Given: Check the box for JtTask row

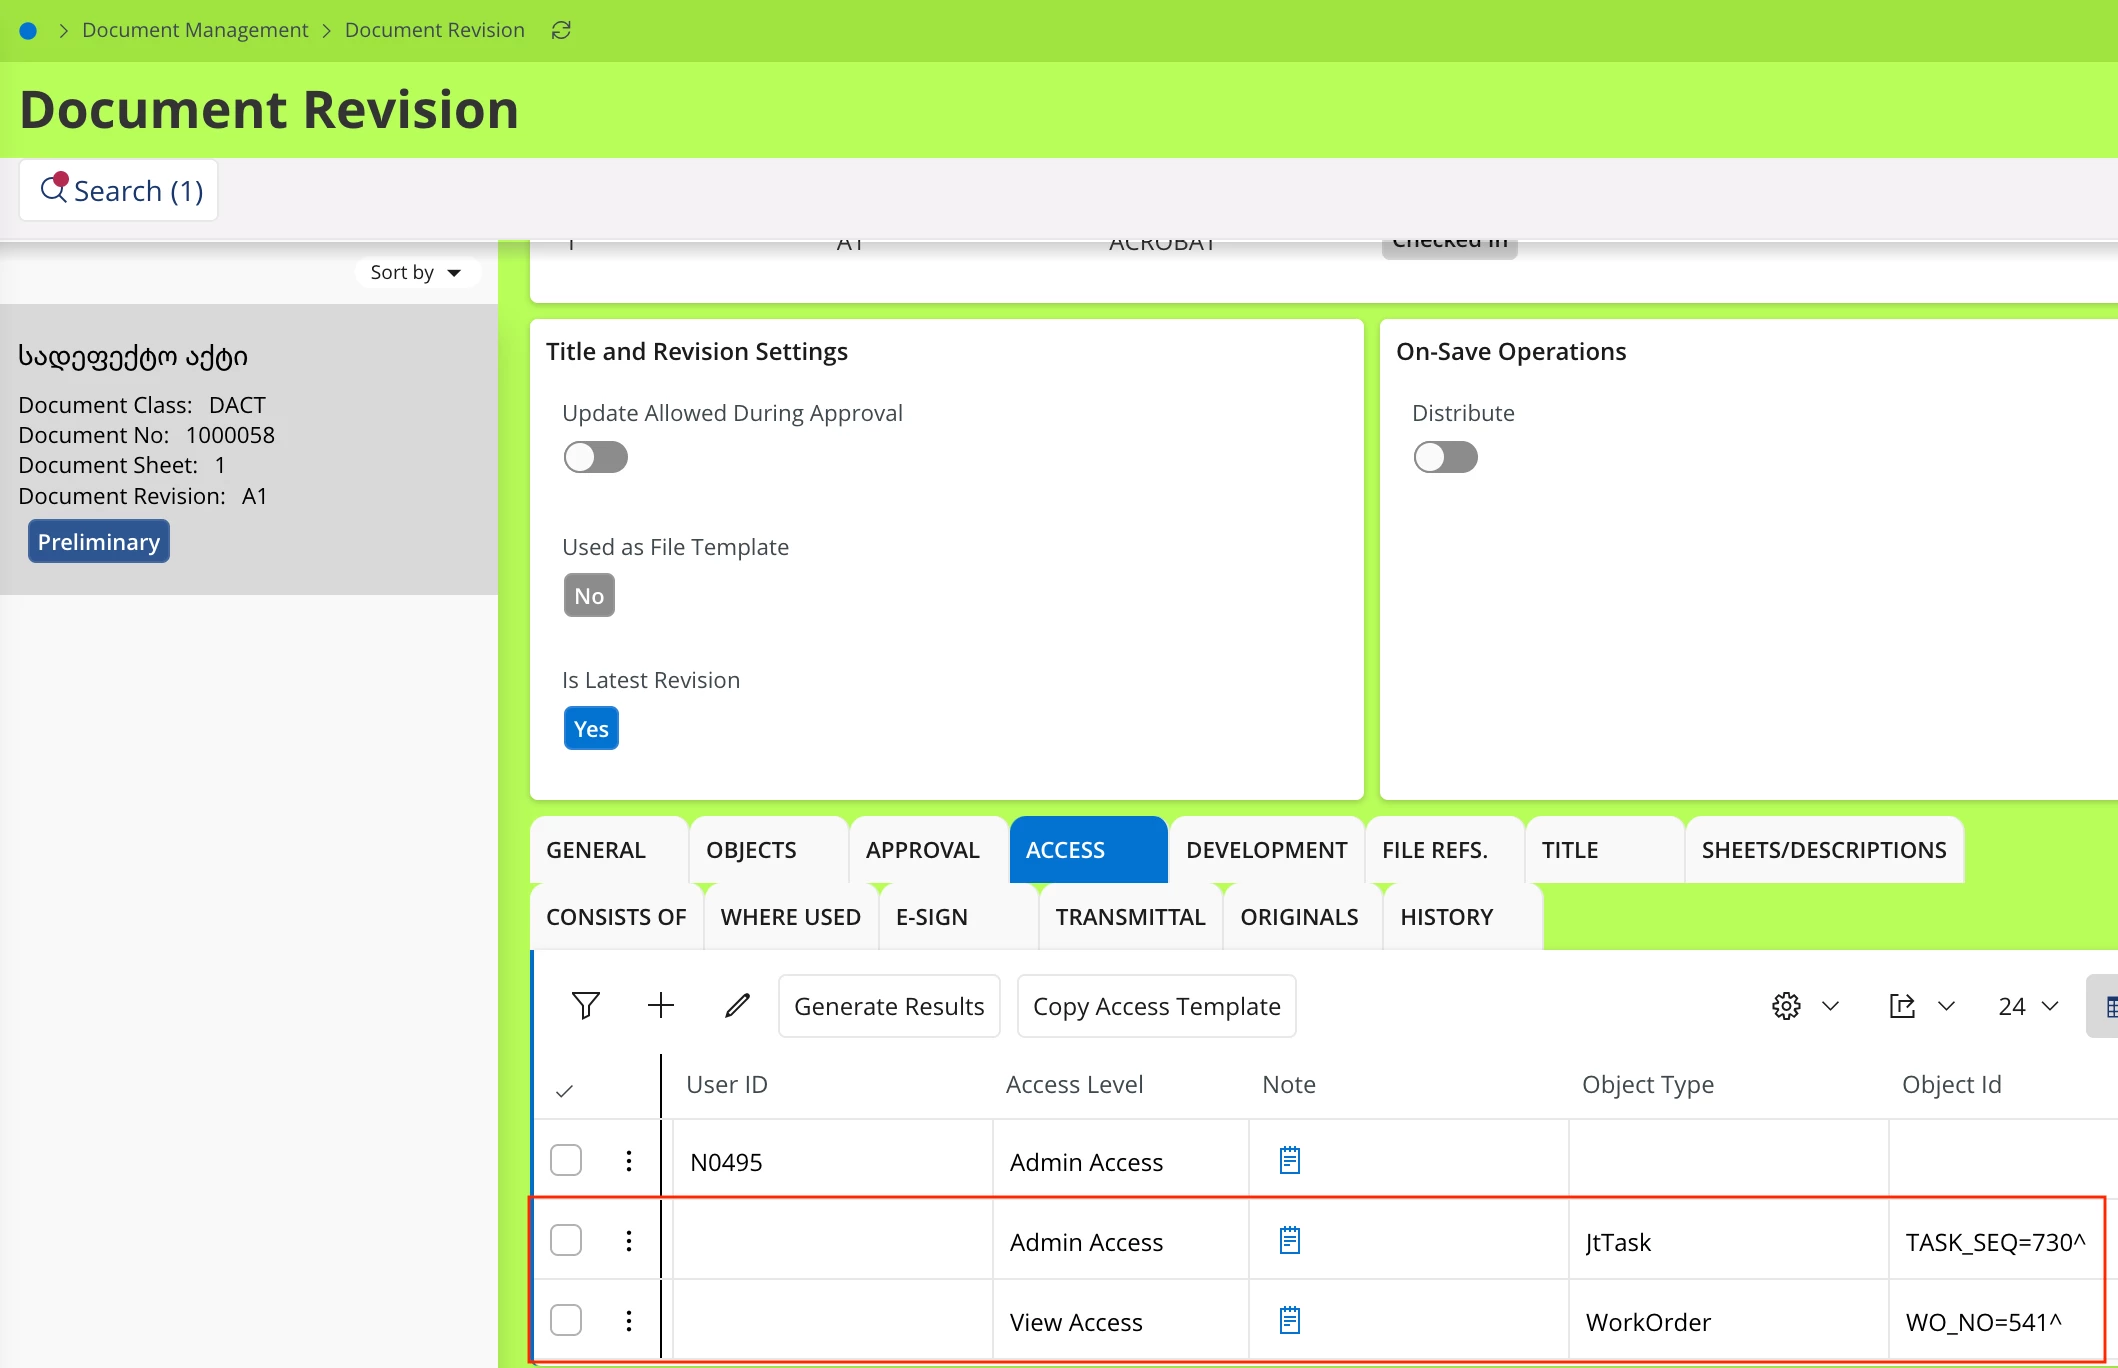Looking at the screenshot, I should coord(566,1240).
